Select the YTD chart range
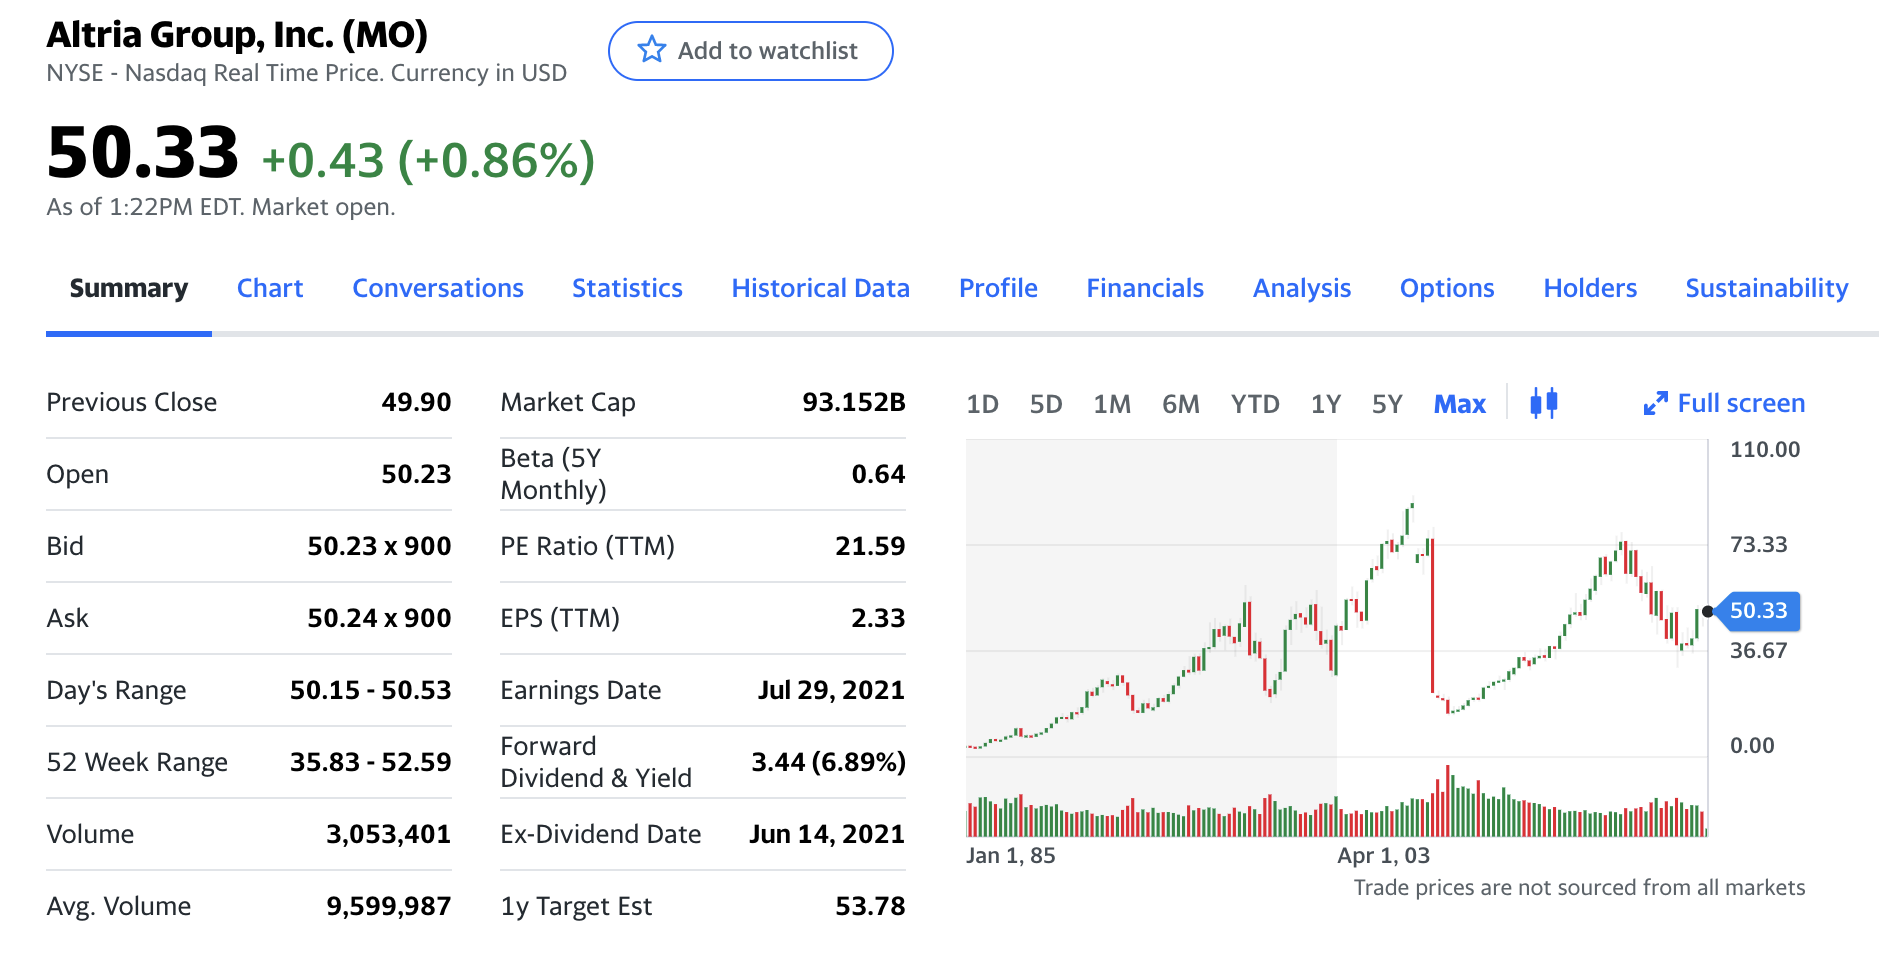This screenshot has height=959, width=1879. tap(1255, 404)
